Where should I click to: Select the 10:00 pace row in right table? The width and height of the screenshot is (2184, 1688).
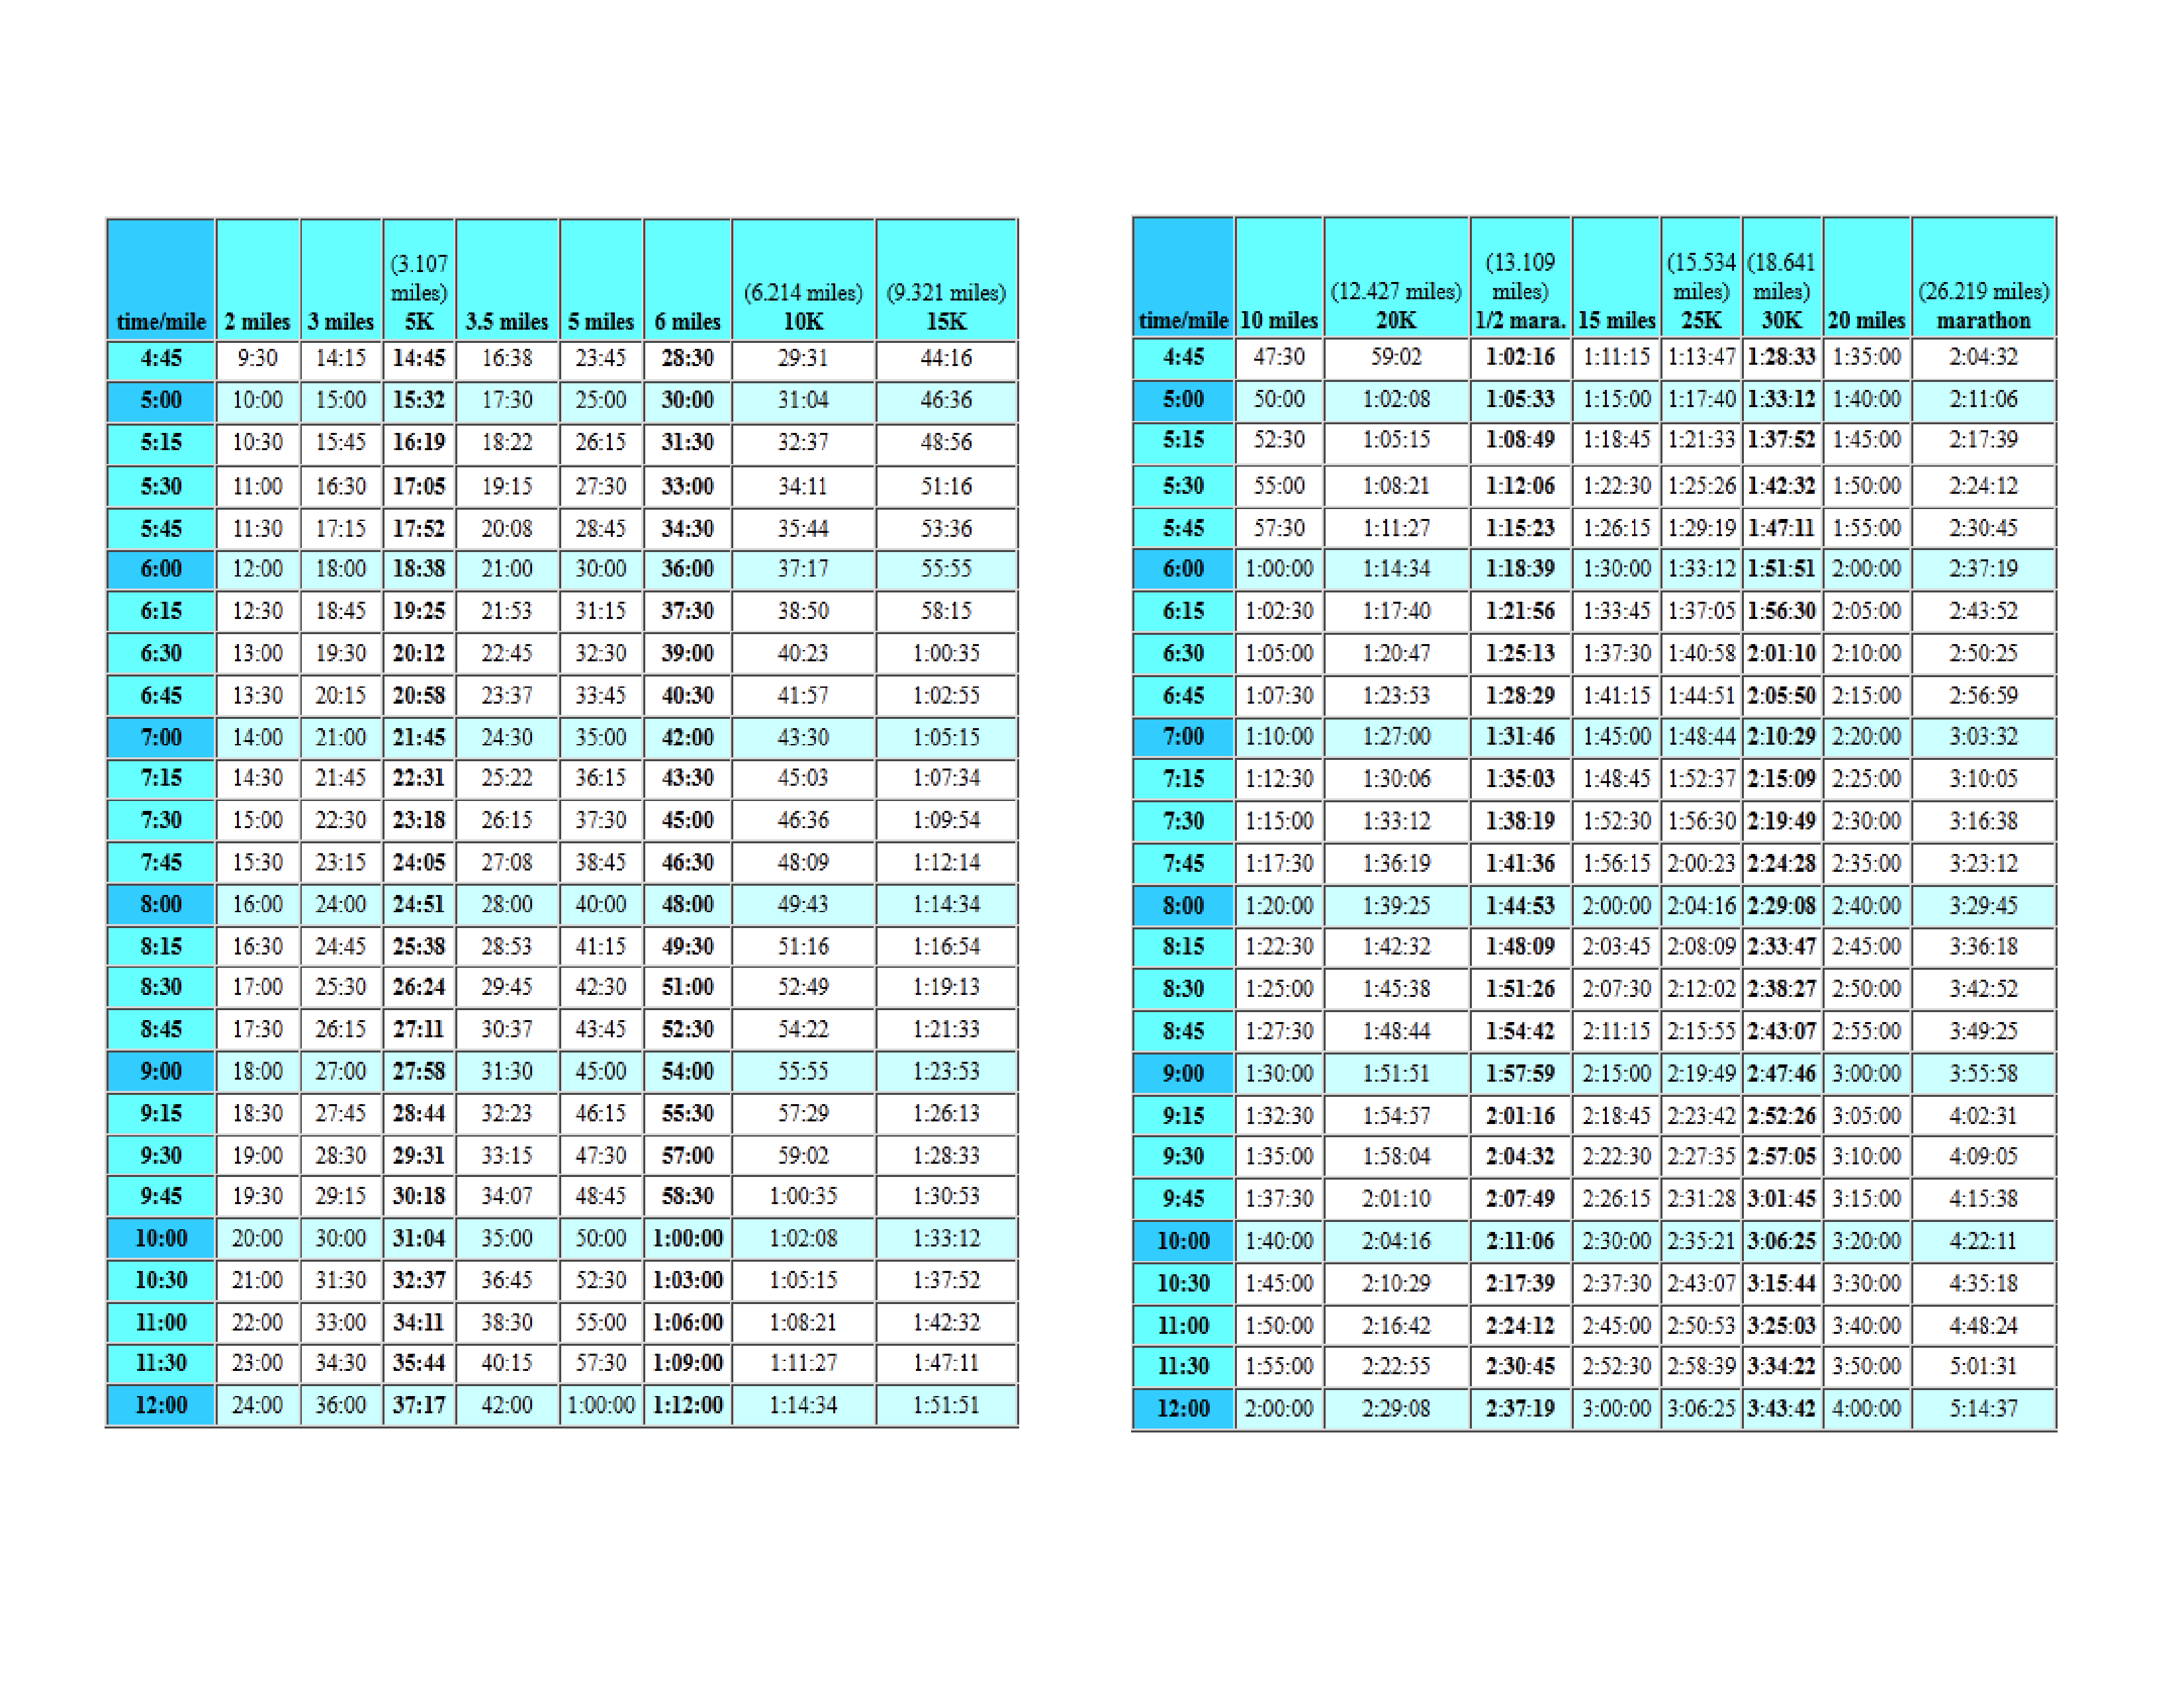[1183, 1241]
